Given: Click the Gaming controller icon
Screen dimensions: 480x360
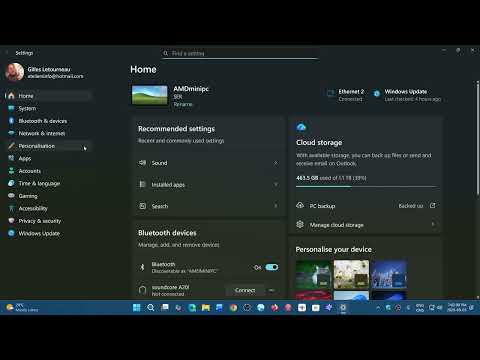Looking at the screenshot, I should pyautogui.click(x=11, y=196).
